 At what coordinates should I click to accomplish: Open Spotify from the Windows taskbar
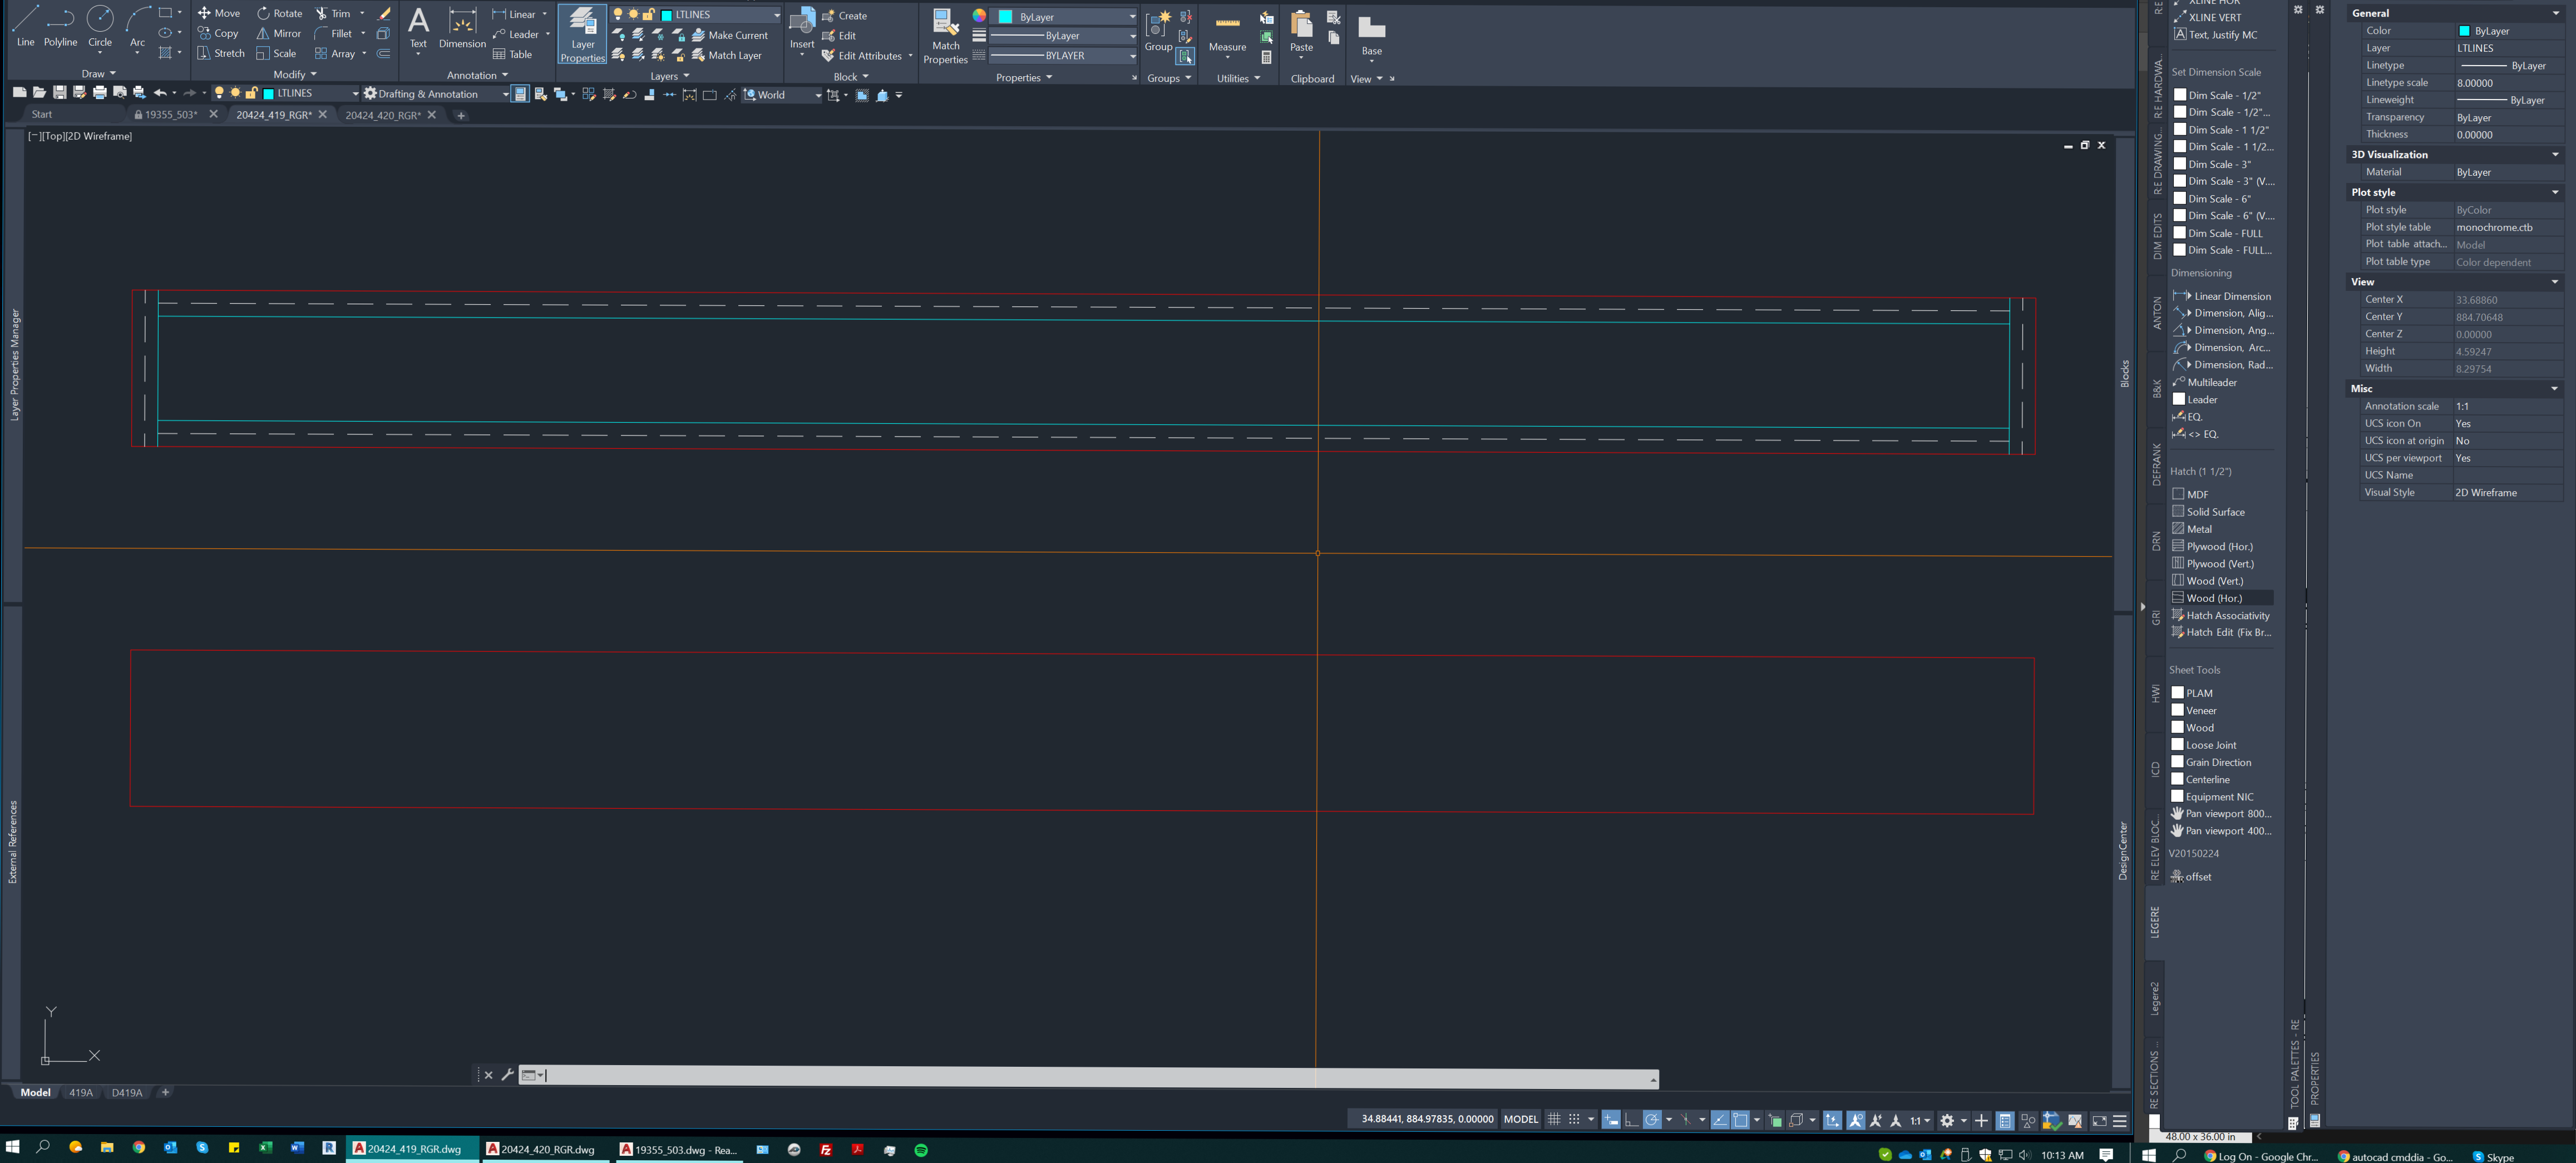(921, 1150)
